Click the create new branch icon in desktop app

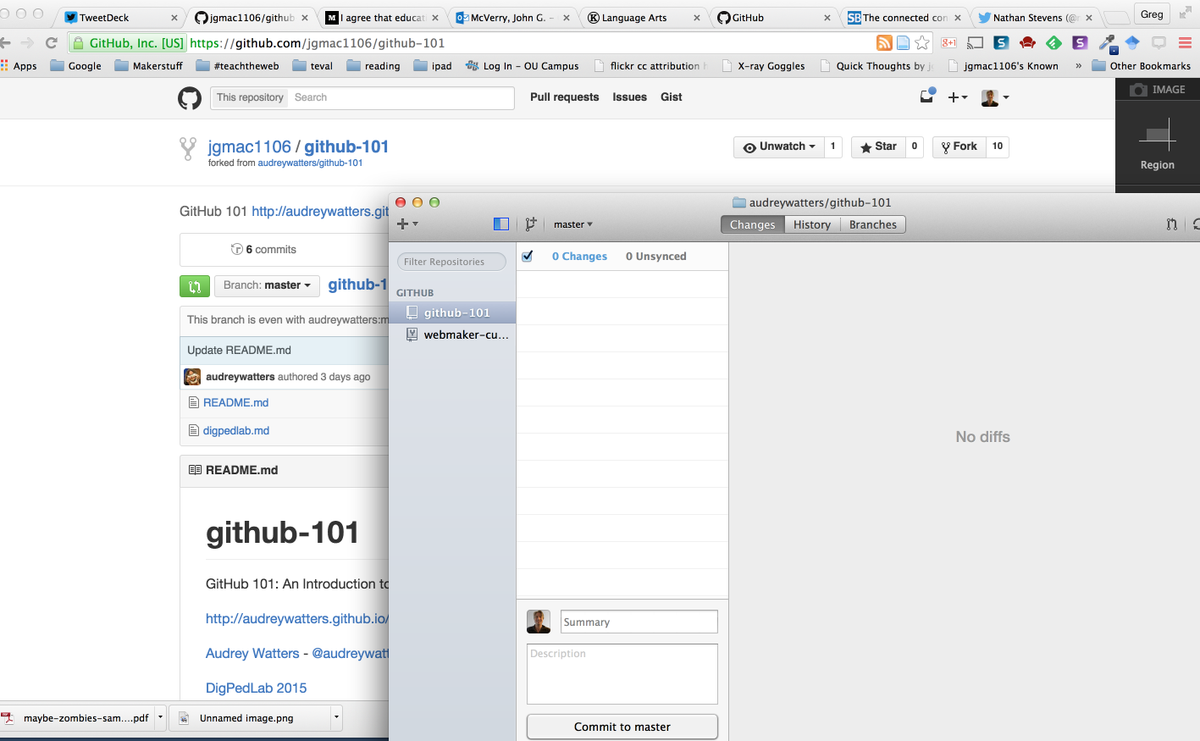click(531, 224)
